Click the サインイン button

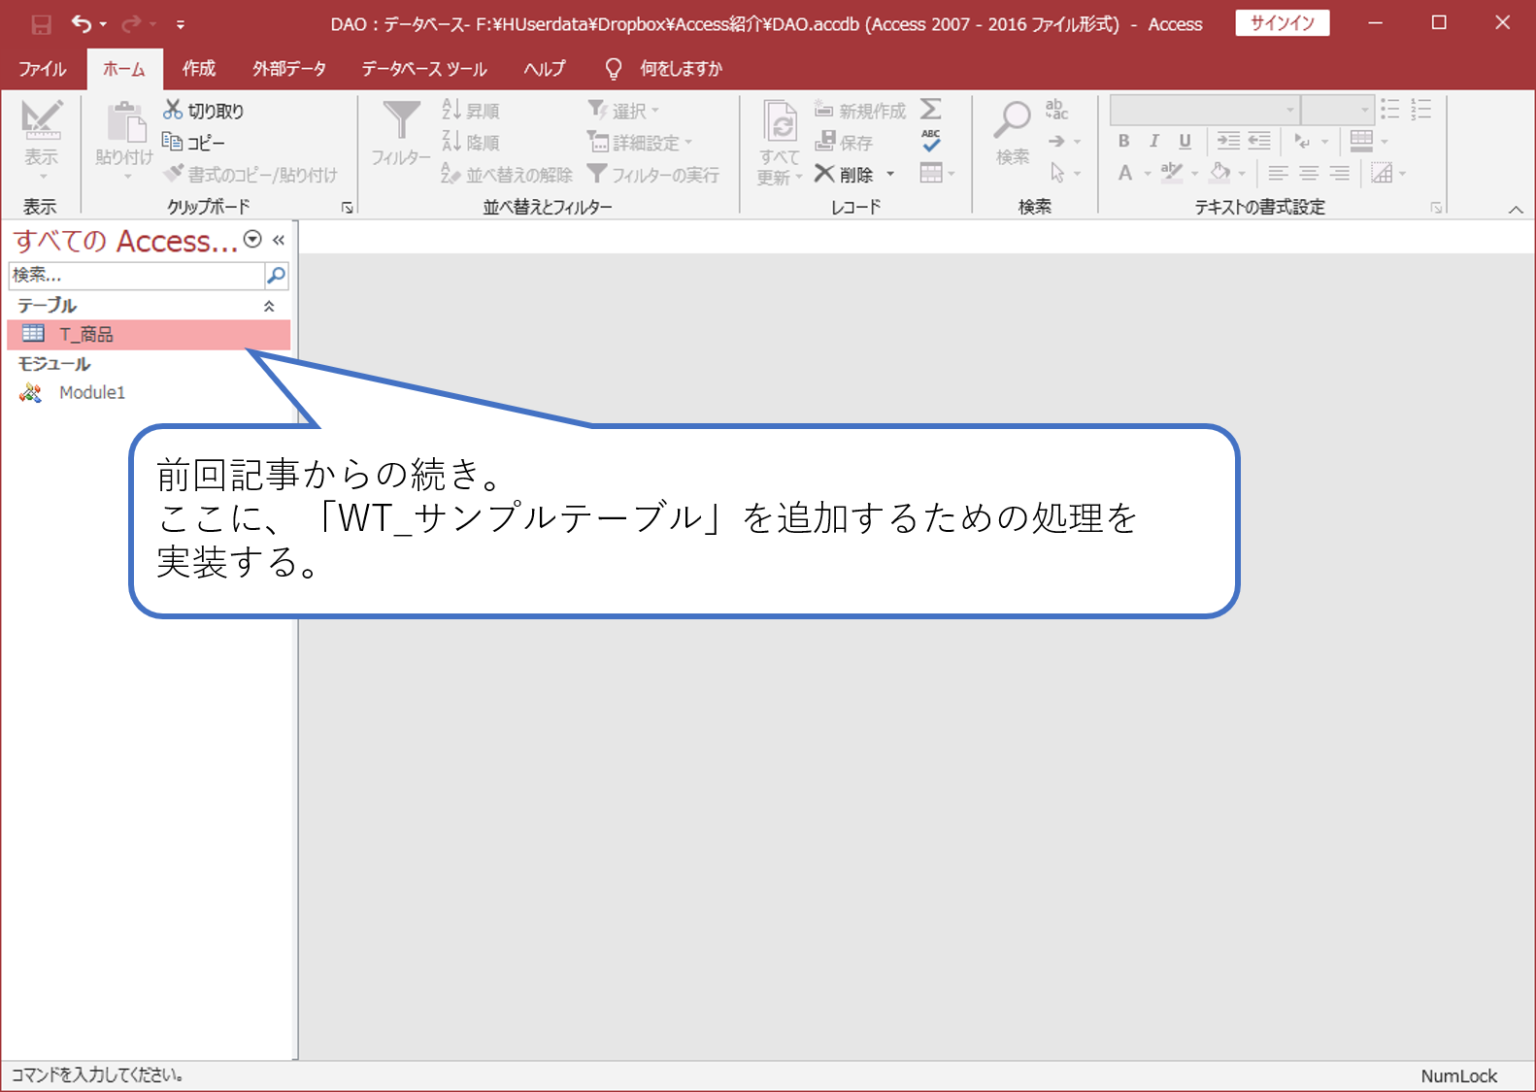pyautogui.click(x=1282, y=23)
